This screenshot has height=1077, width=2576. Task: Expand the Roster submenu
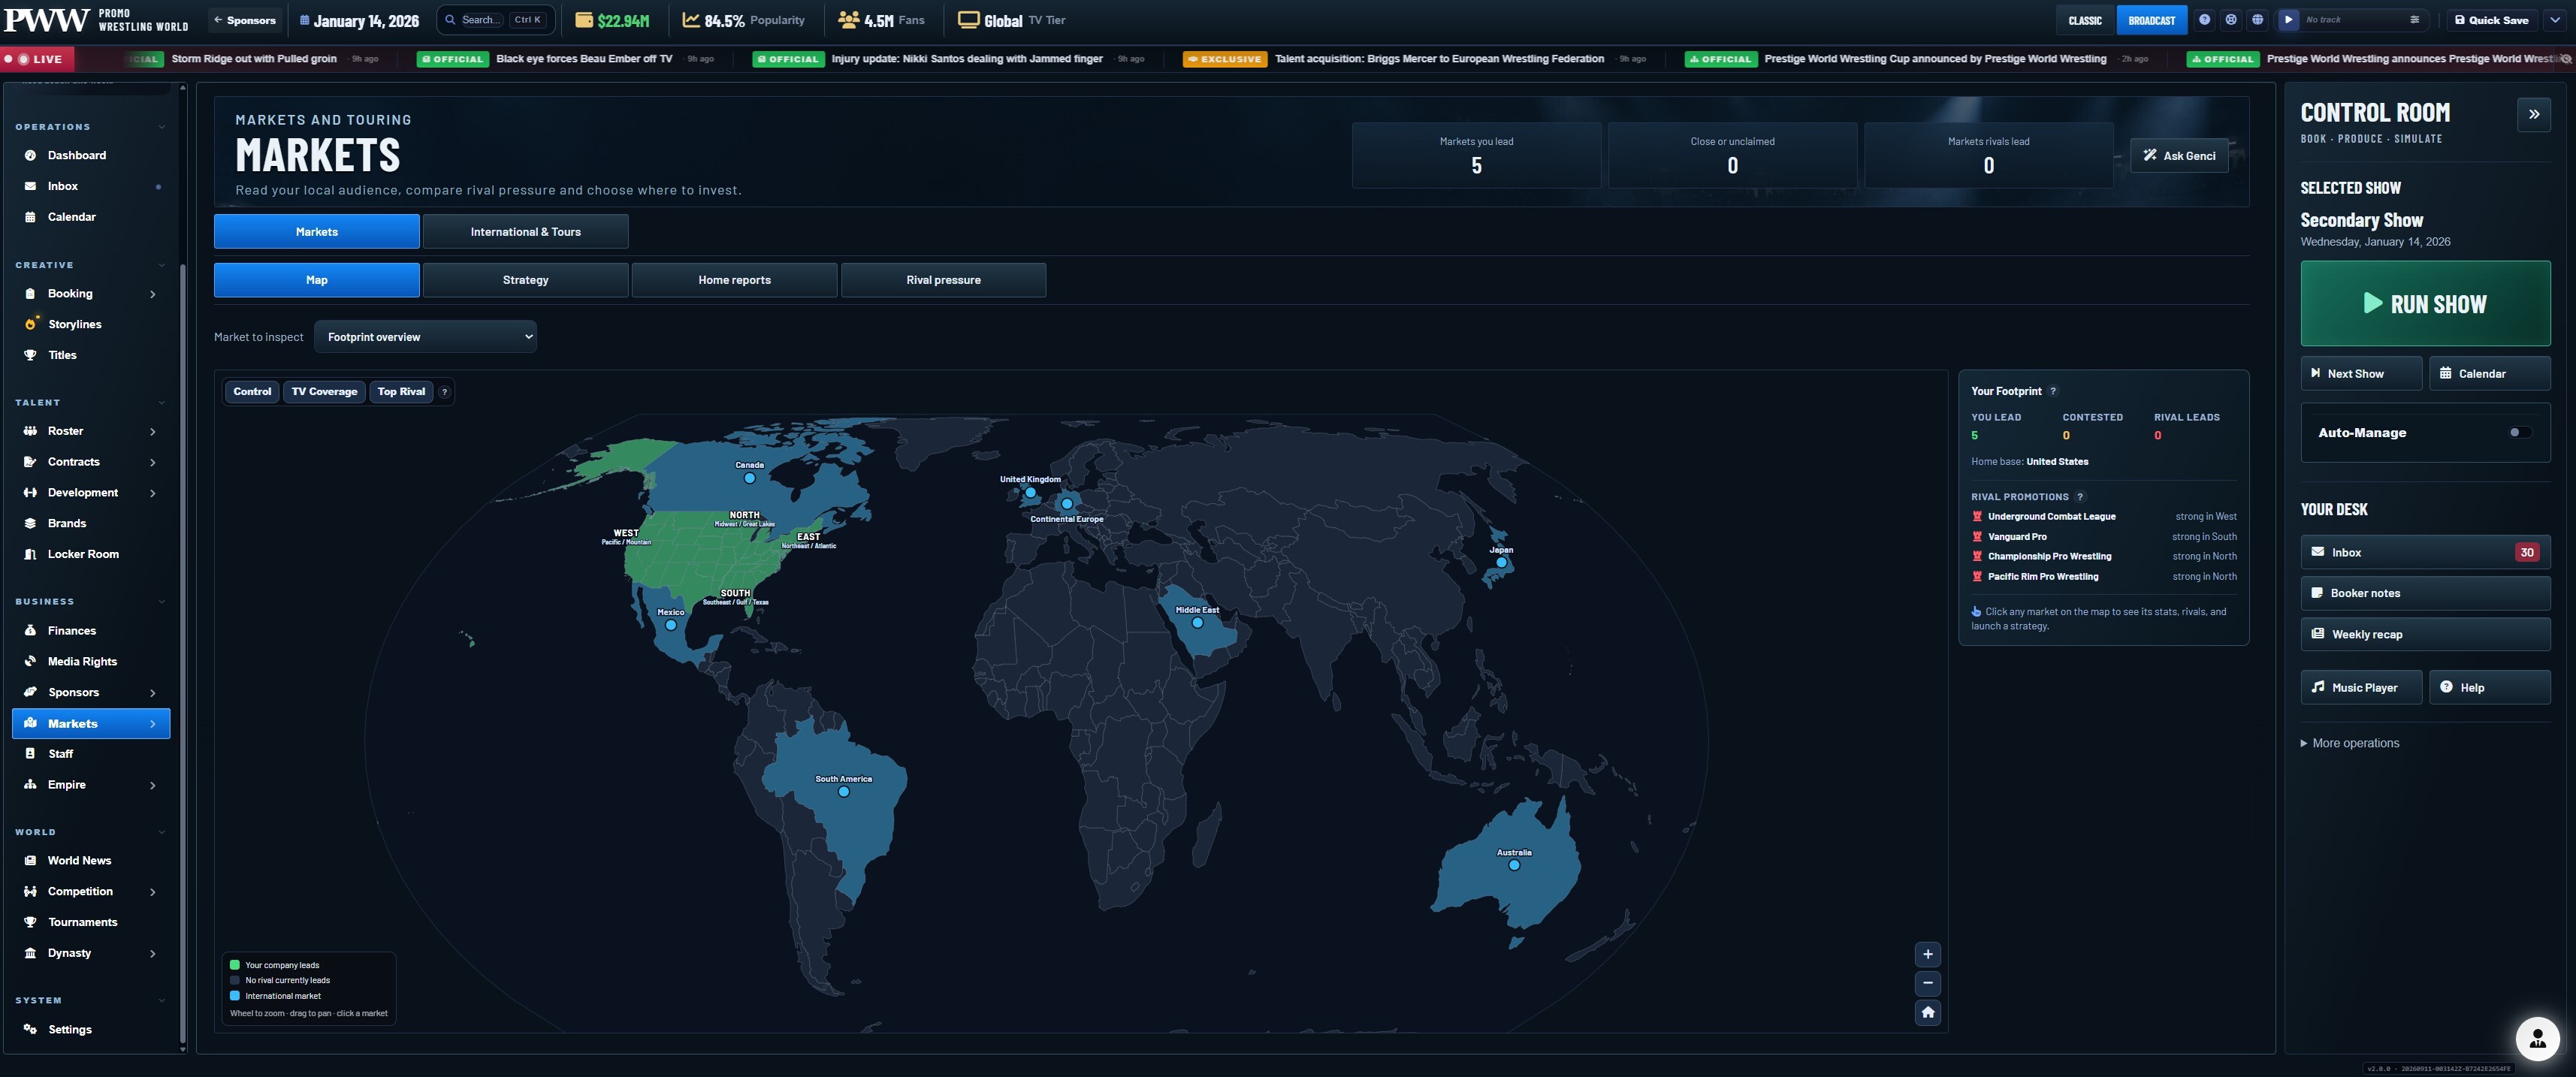click(153, 432)
